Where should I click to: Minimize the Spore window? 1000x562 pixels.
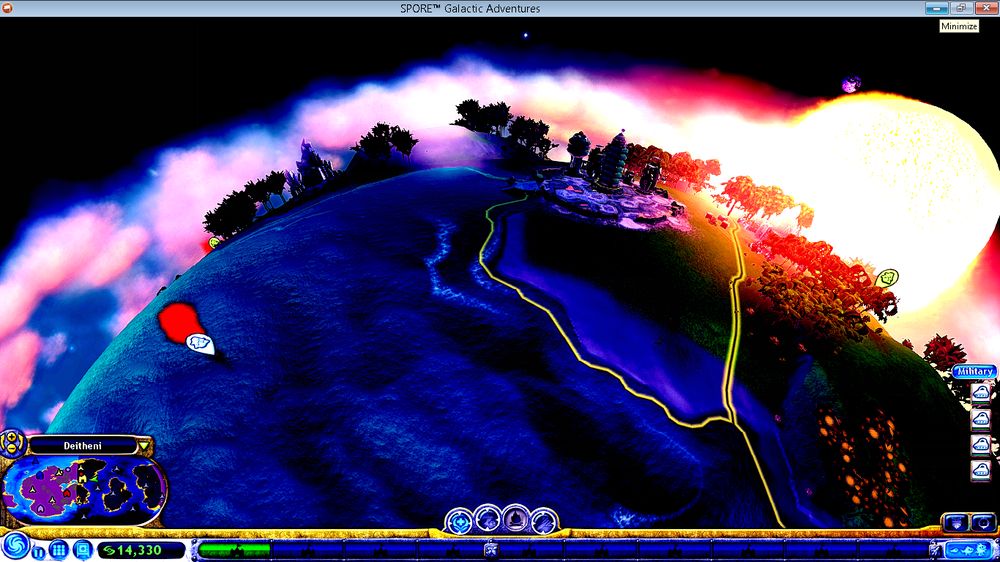[x=936, y=8]
